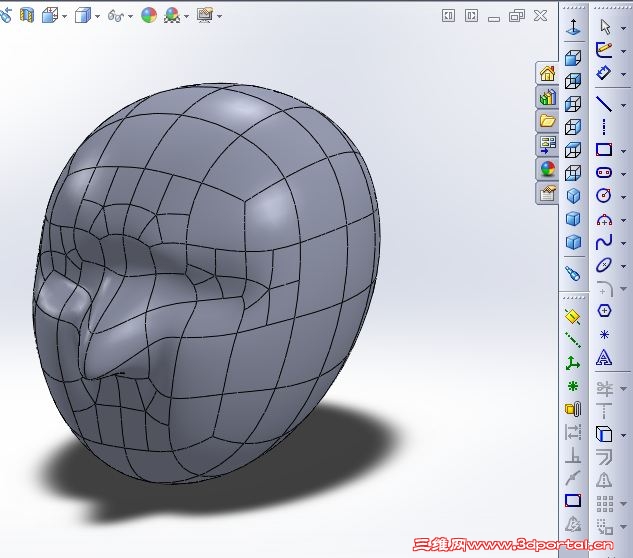This screenshot has width=633, height=558.
Task: Toggle the Section View tool
Action: pyautogui.click(x=27, y=16)
